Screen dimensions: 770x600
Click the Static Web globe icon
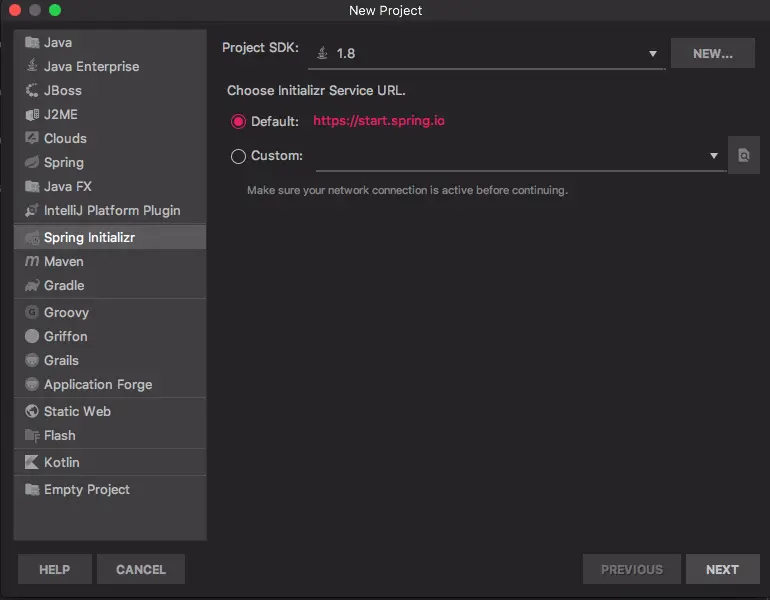point(32,411)
